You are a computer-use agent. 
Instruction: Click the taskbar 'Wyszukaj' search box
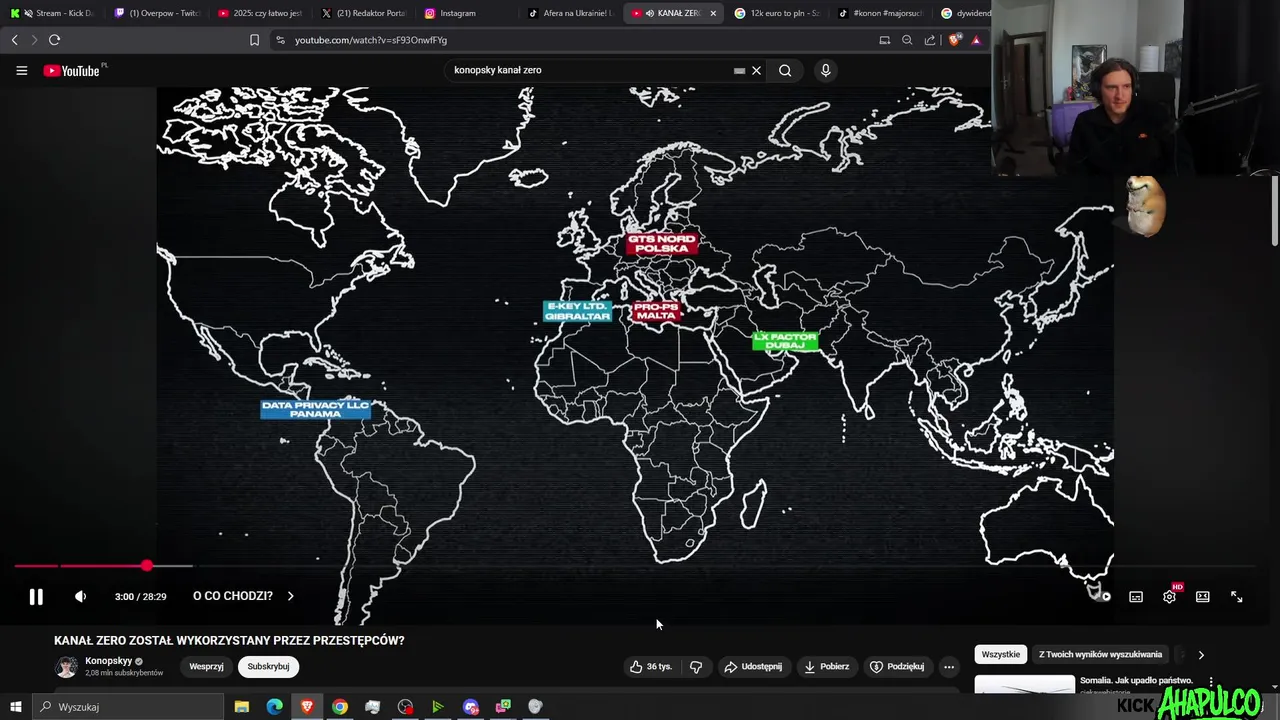[x=130, y=707]
